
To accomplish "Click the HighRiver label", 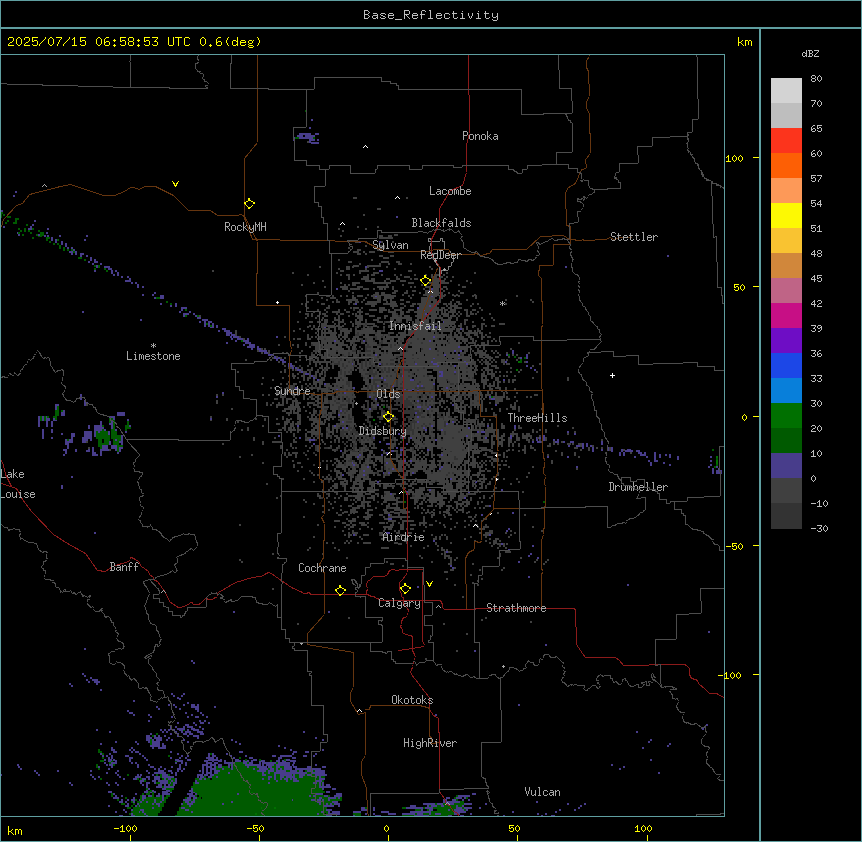I will click(x=430, y=743).
